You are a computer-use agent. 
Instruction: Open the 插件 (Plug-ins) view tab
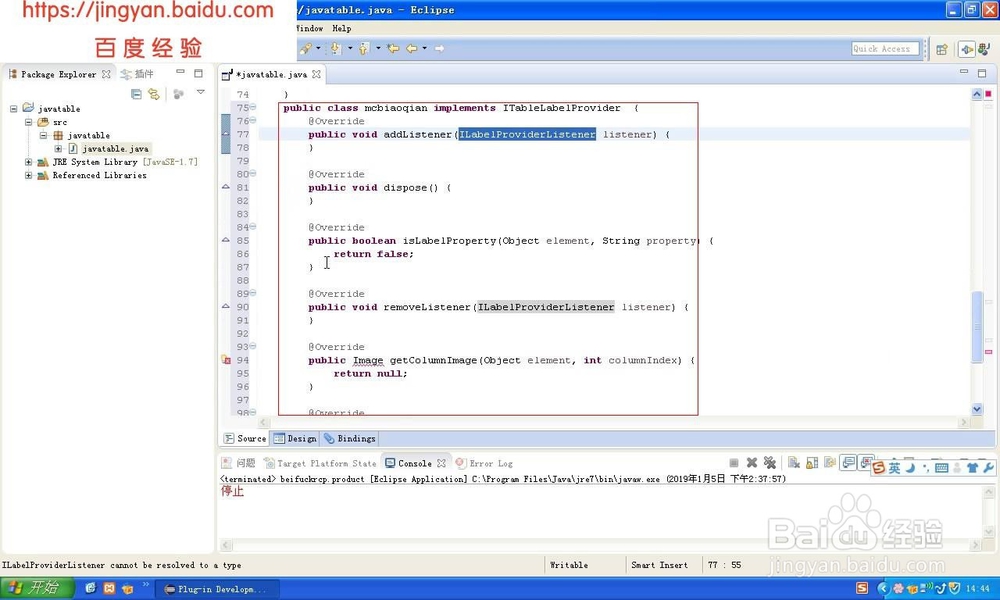pyautogui.click(x=137, y=74)
